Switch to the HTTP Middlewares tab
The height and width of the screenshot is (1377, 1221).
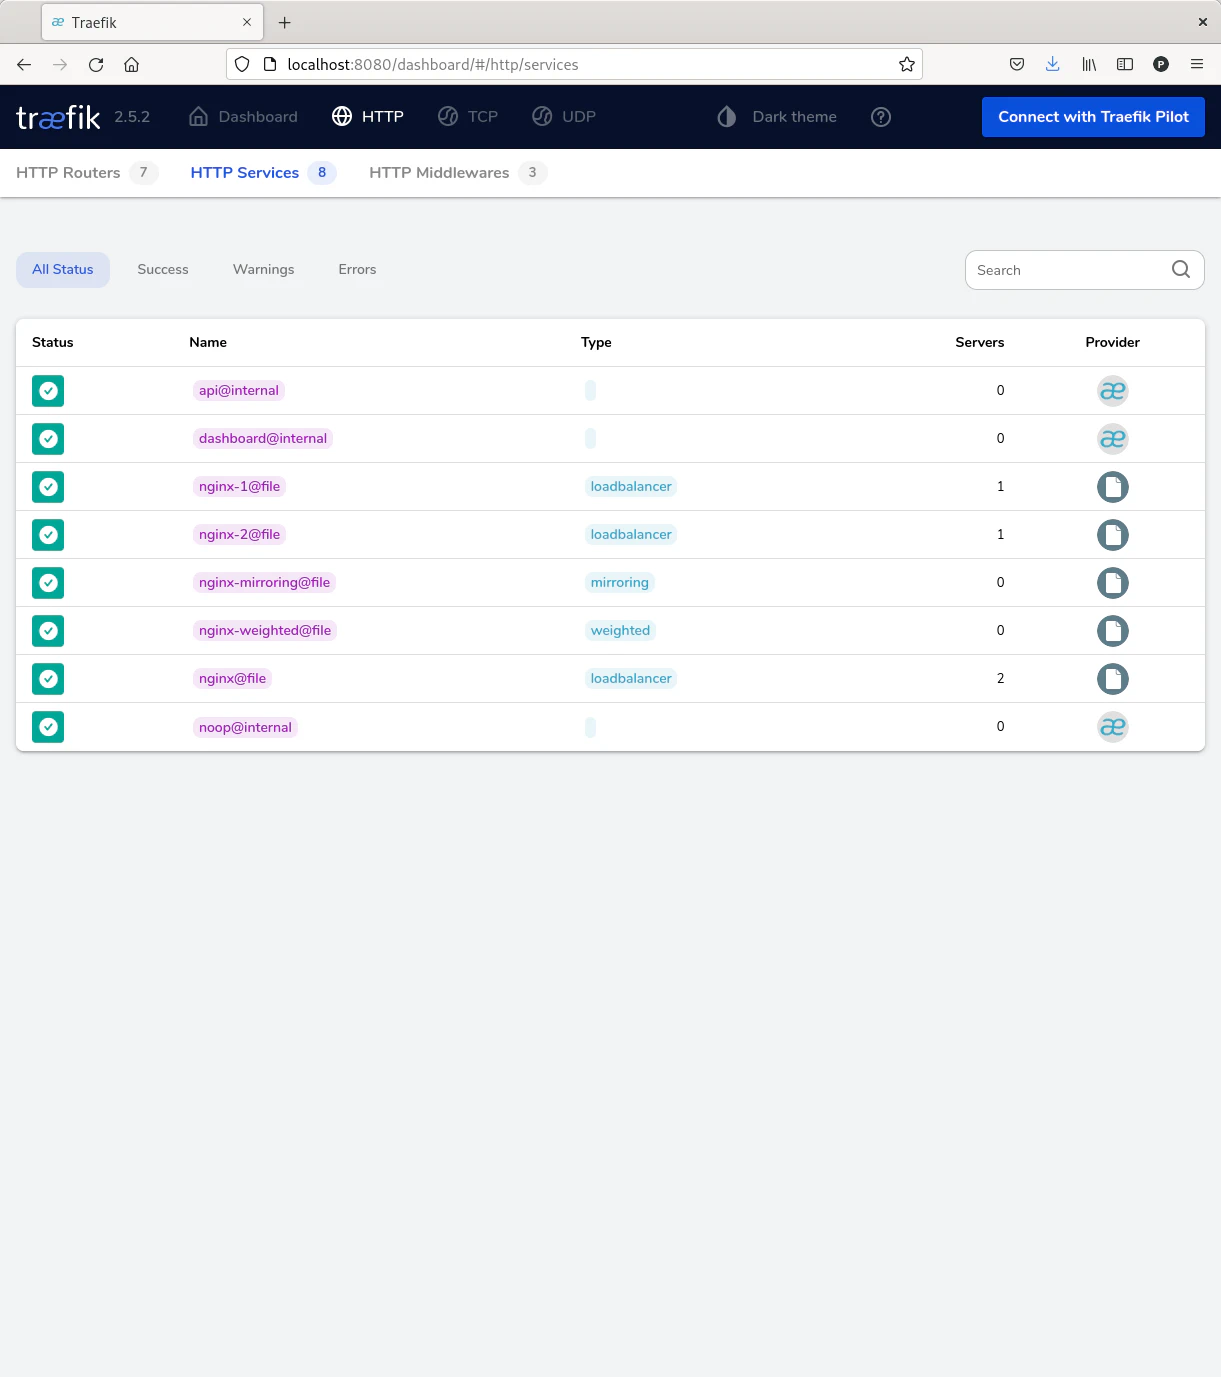click(x=439, y=173)
